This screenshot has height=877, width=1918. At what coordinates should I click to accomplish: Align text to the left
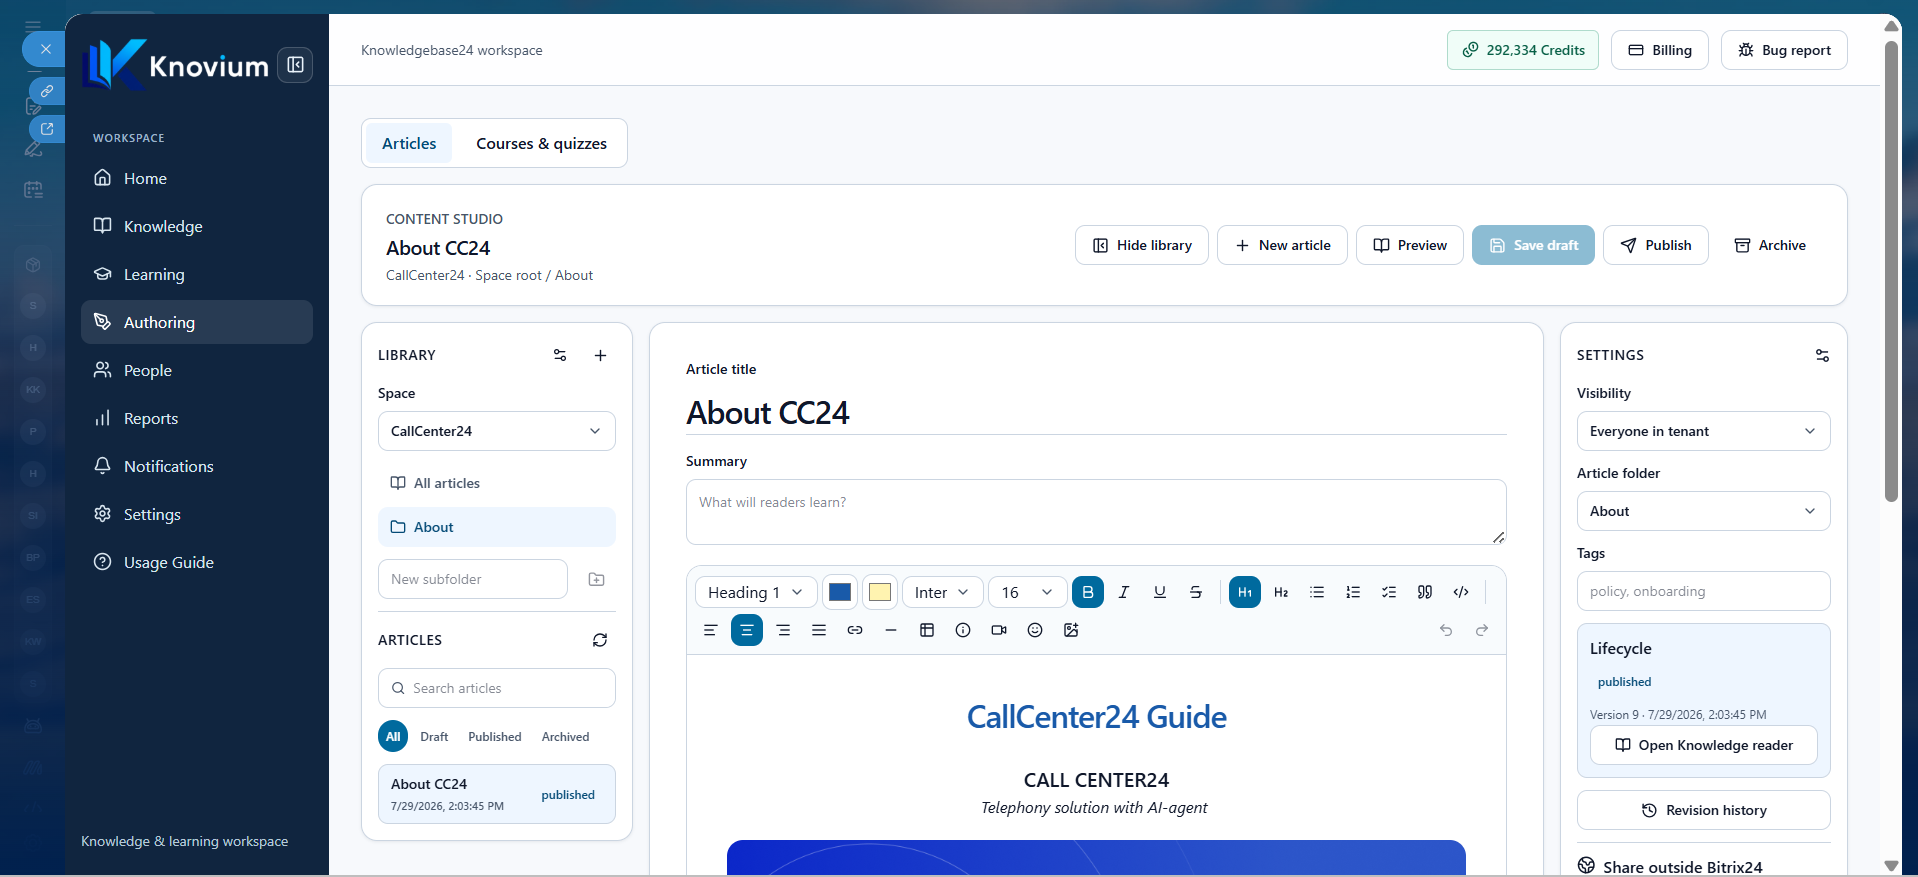(x=711, y=630)
